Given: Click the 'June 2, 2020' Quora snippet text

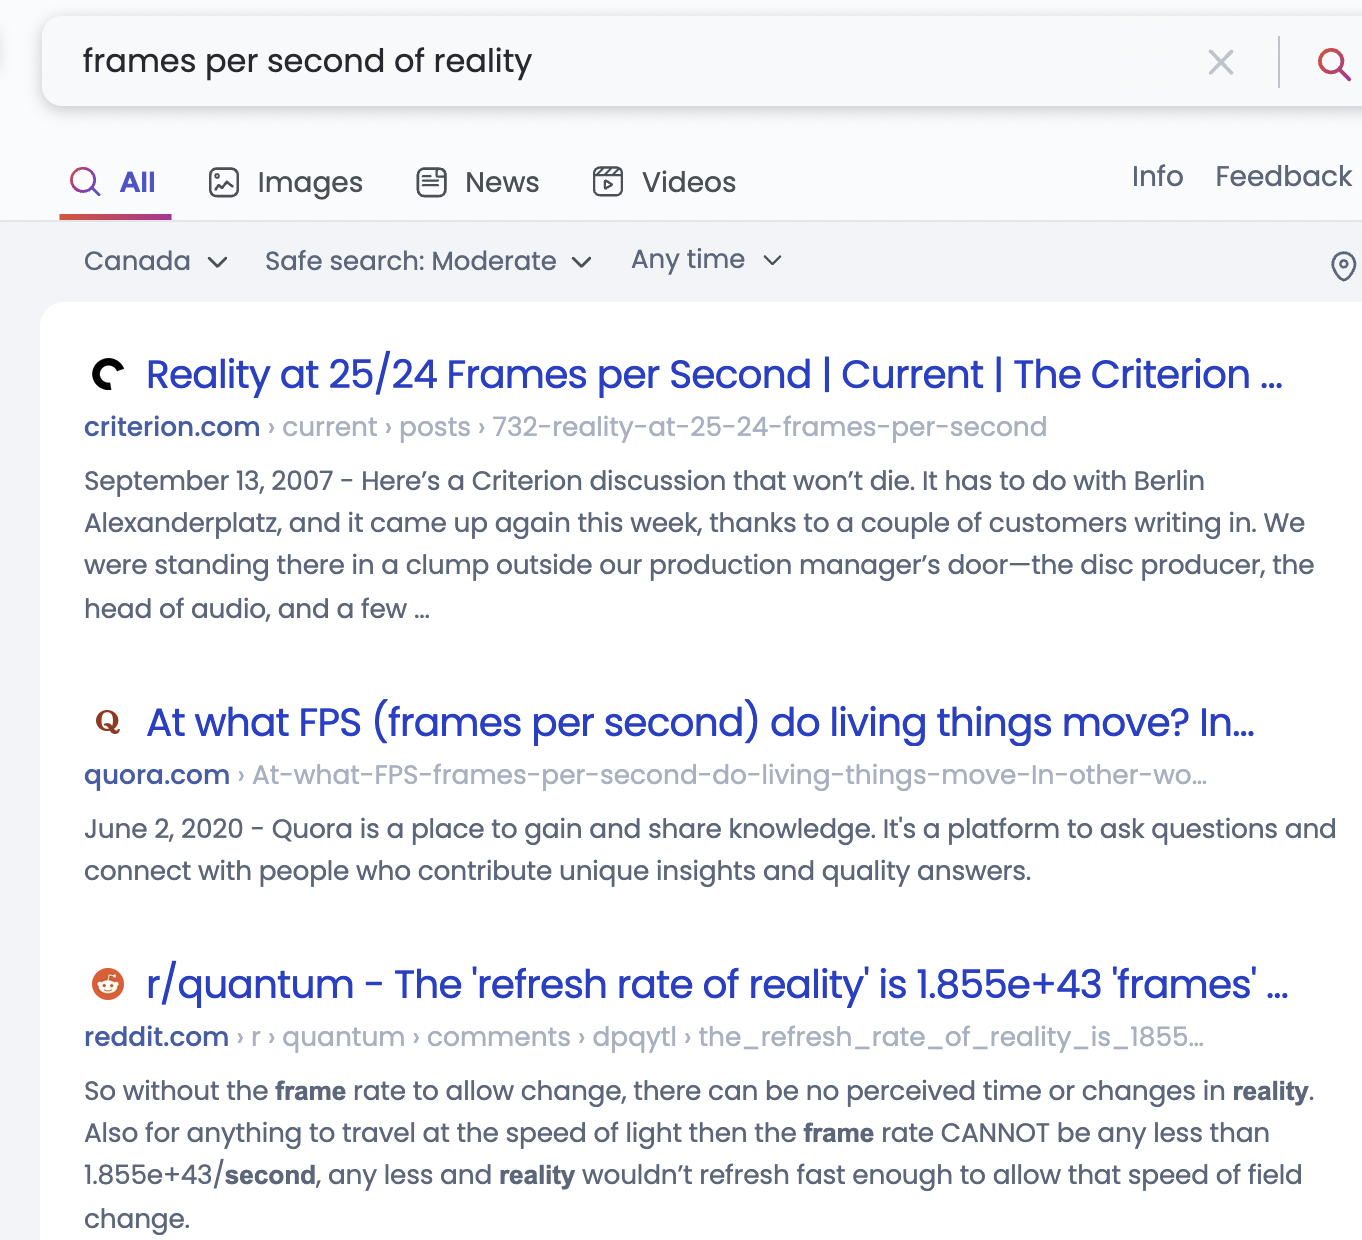Looking at the screenshot, I should point(710,850).
